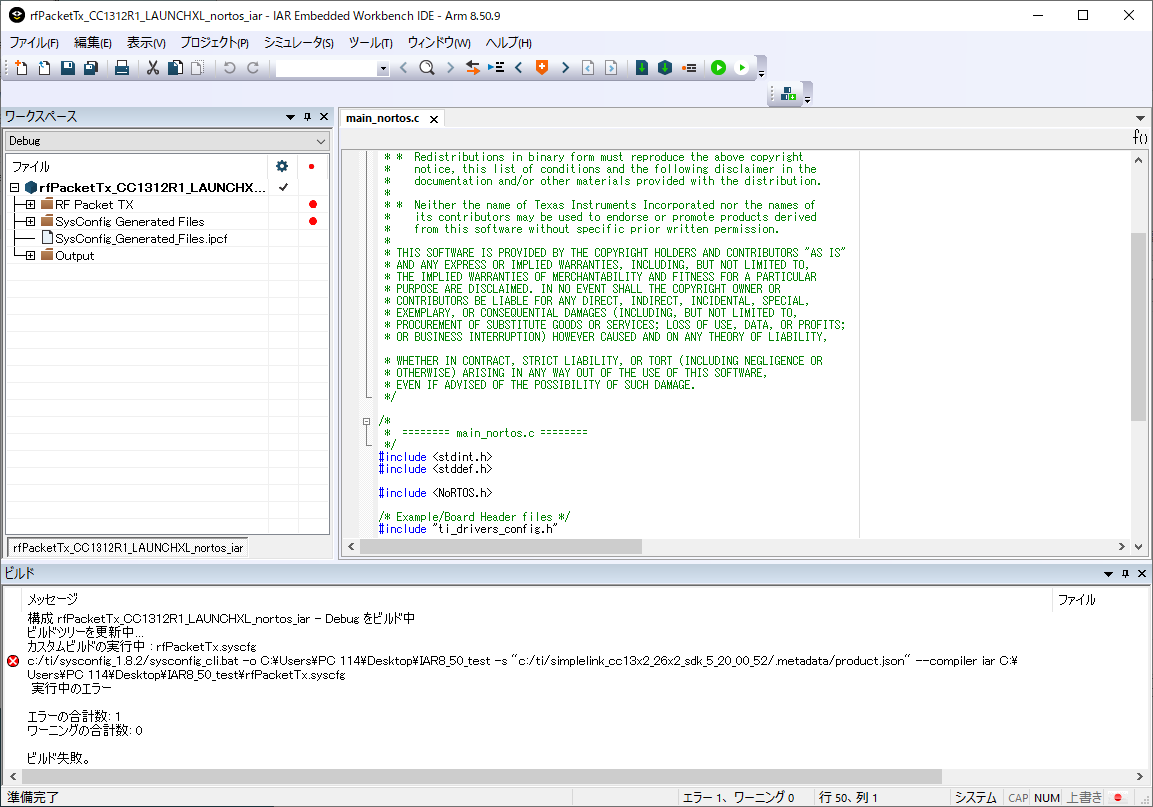This screenshot has width=1153, height=807.
Task: Click the orange Toggle Bookmark icon
Action: pyautogui.click(x=542, y=68)
